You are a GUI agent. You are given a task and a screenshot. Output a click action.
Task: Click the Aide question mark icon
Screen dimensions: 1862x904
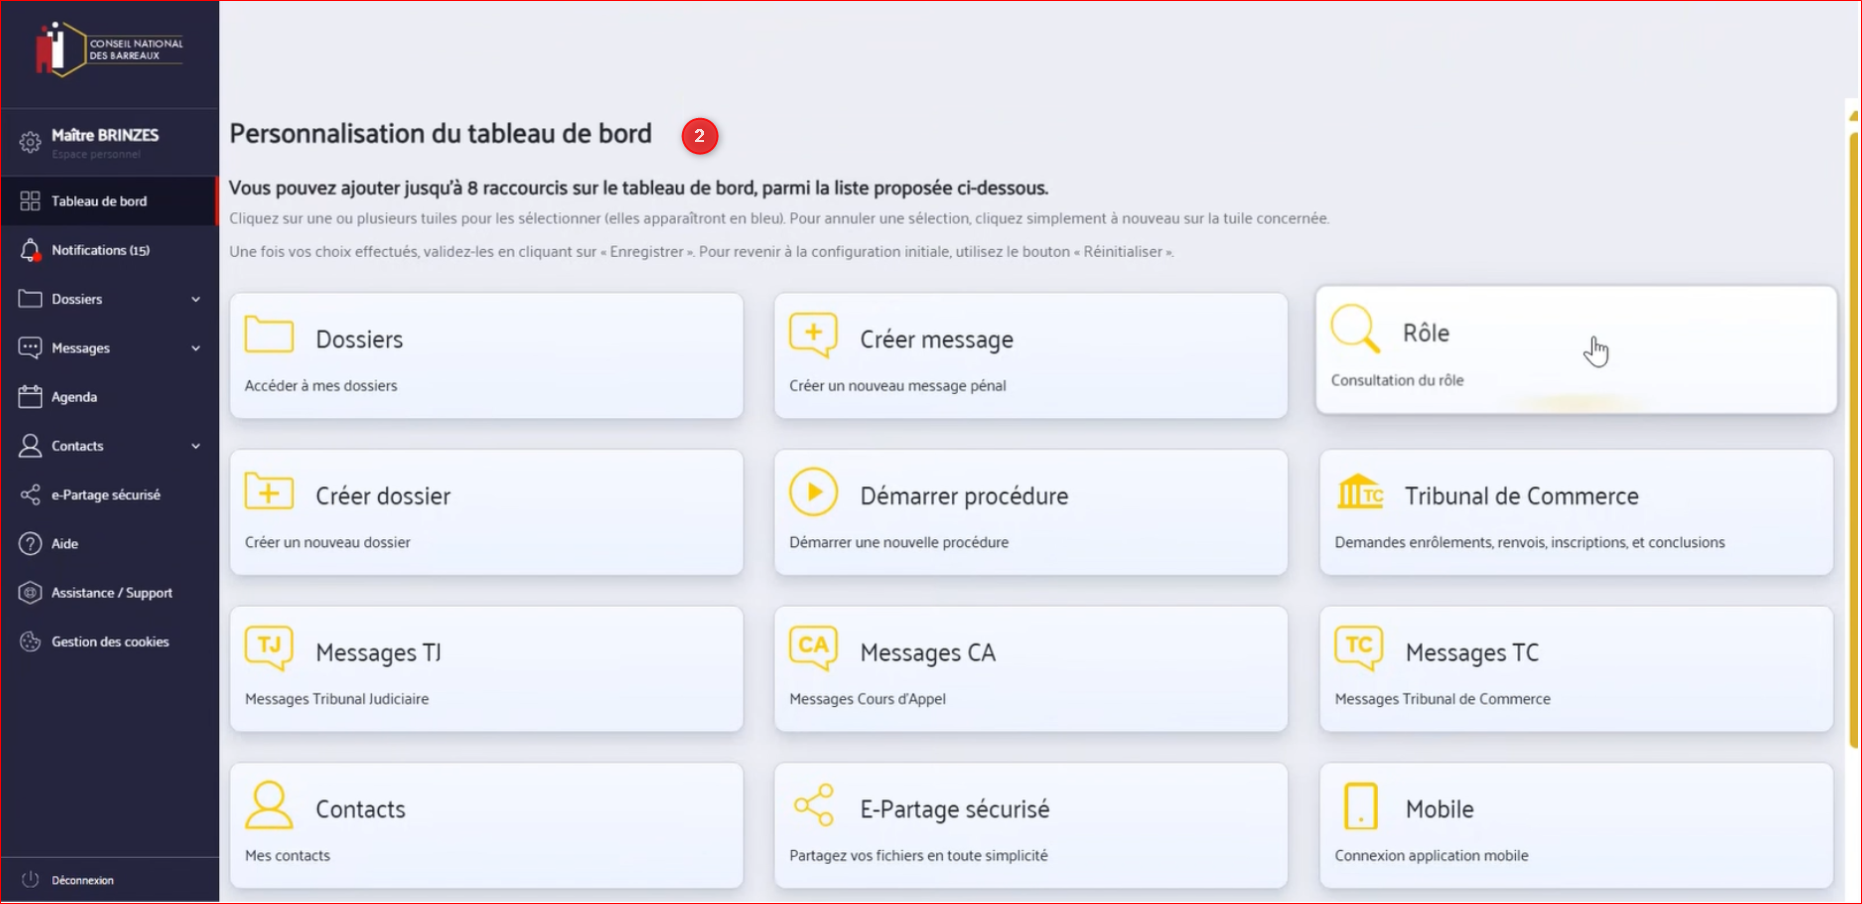tap(30, 544)
